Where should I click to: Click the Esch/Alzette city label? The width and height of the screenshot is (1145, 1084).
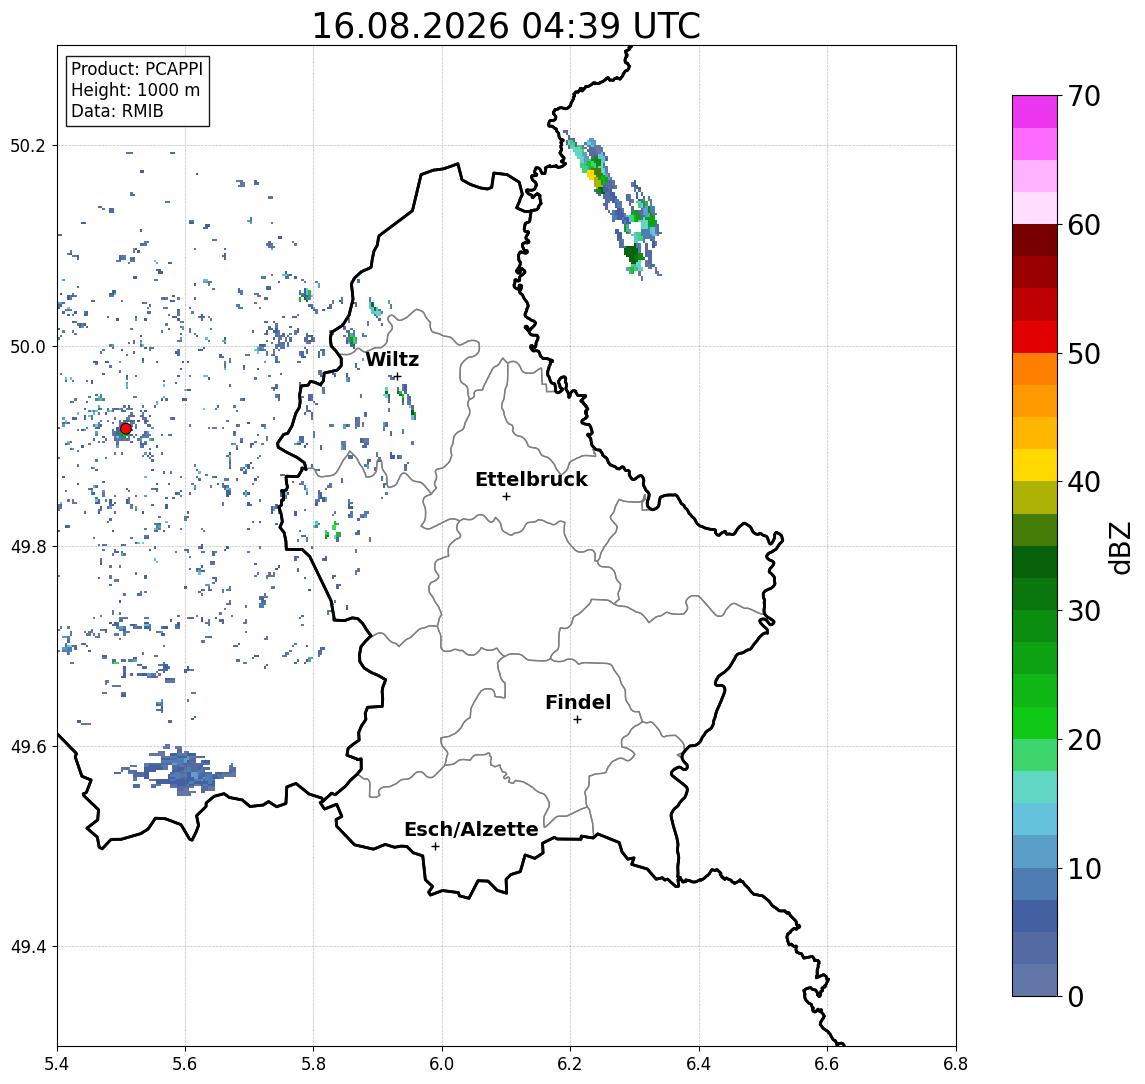click(x=471, y=829)
